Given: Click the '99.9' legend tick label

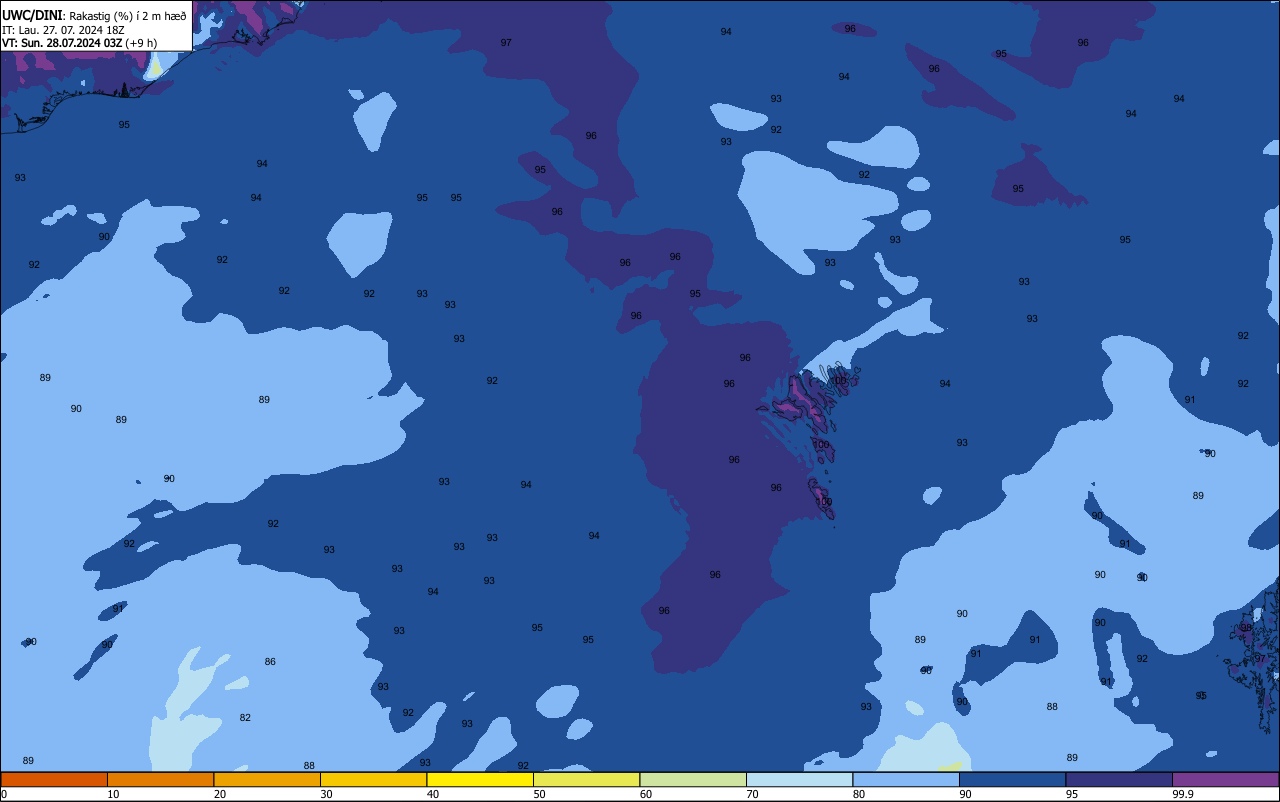Looking at the screenshot, I should pos(1183,794).
